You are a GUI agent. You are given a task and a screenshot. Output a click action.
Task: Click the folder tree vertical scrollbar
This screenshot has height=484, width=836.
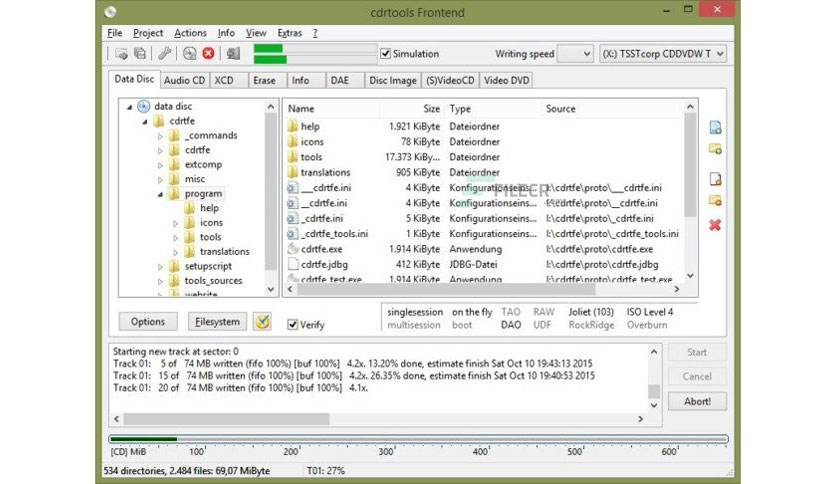point(271,198)
